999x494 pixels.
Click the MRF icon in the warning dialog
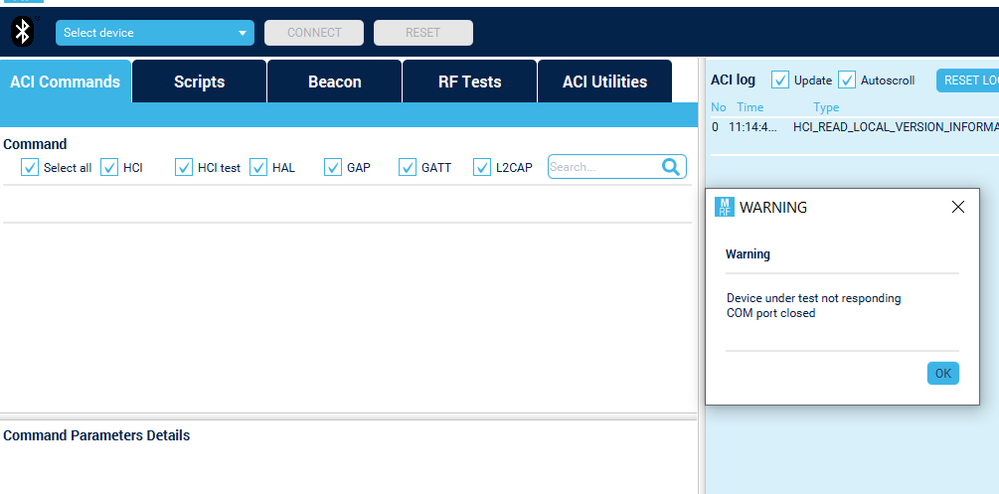coord(724,207)
